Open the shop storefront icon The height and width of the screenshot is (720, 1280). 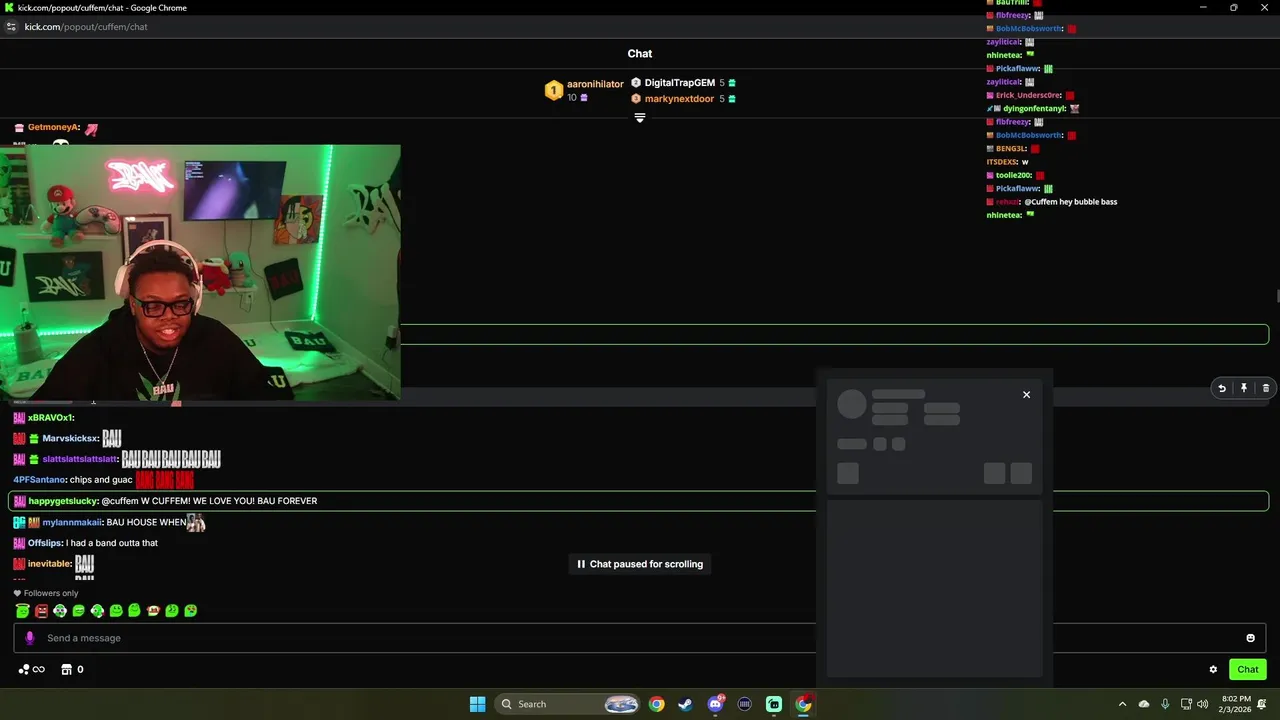[x=67, y=670]
